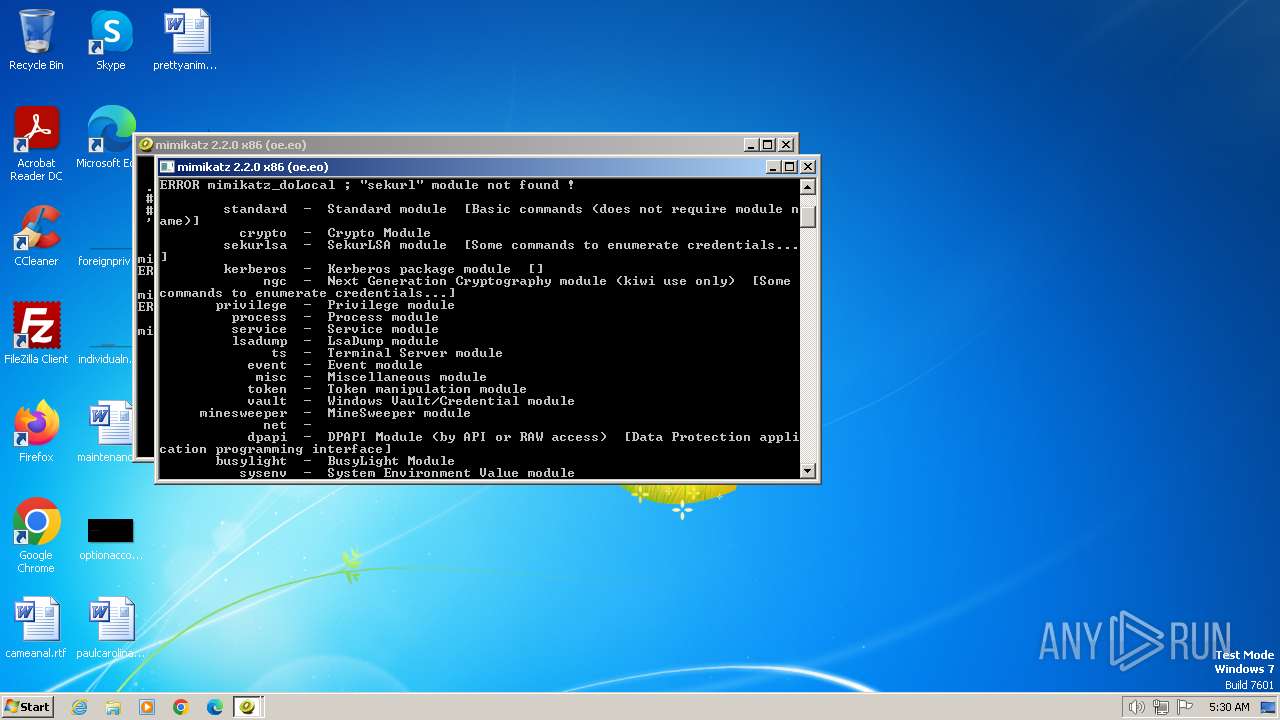The height and width of the screenshot is (720, 1280).
Task: Open the optionacco black desktop file
Action: point(110,538)
